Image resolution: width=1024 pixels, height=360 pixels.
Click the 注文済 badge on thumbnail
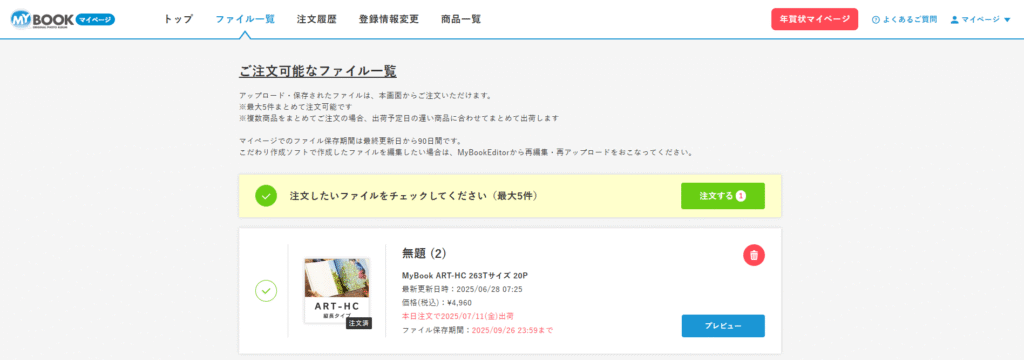359,323
